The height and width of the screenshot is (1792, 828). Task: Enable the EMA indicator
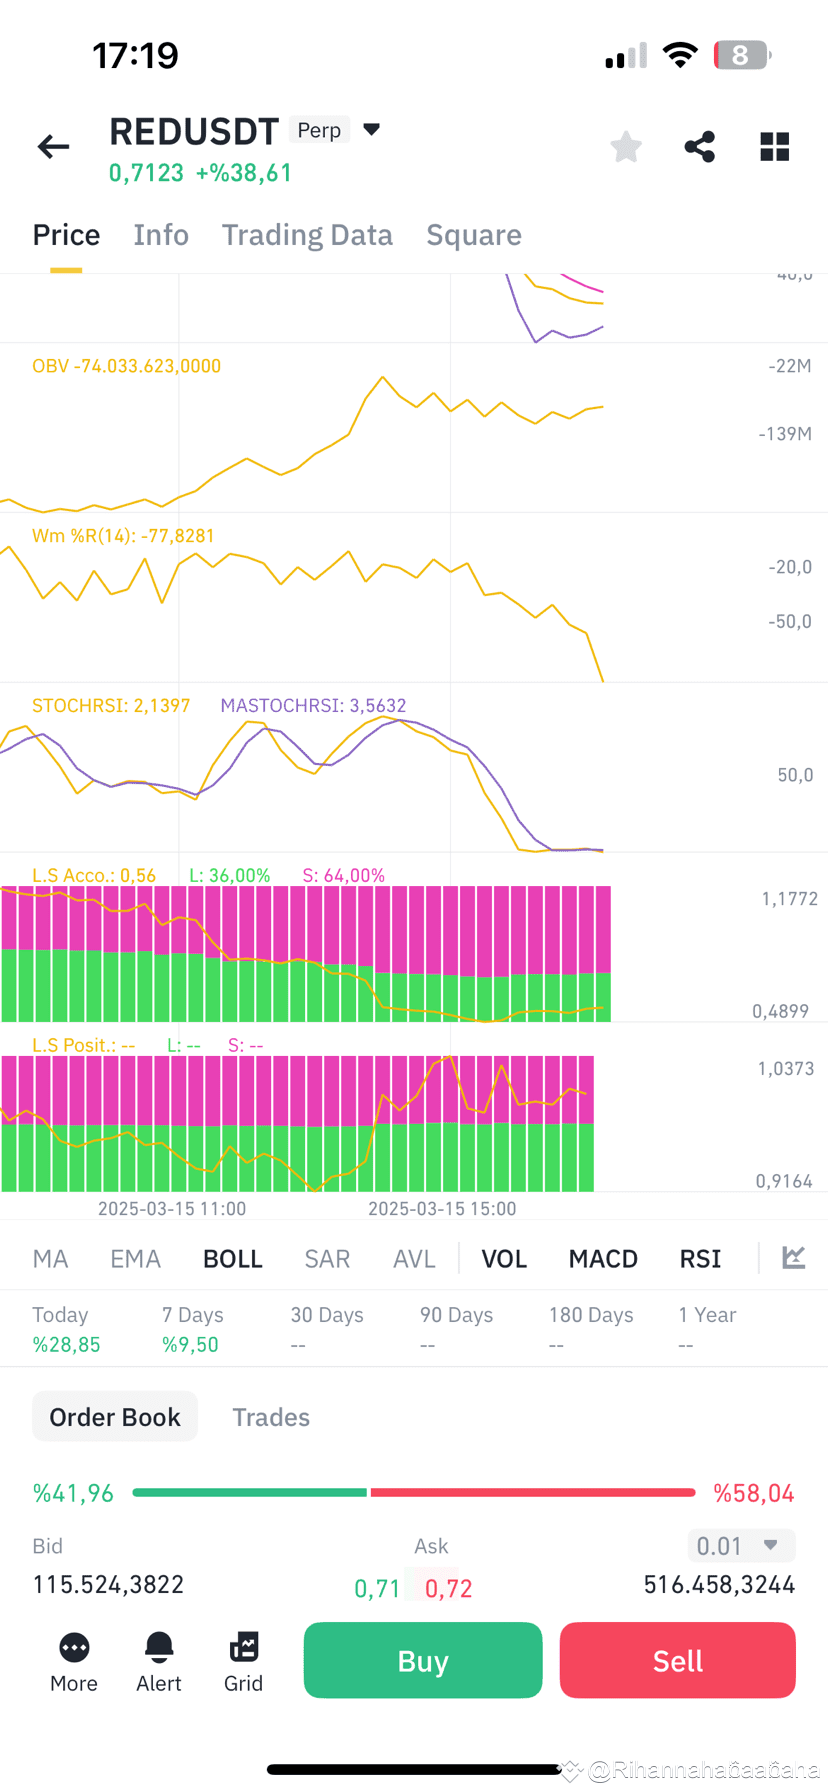[135, 1259]
